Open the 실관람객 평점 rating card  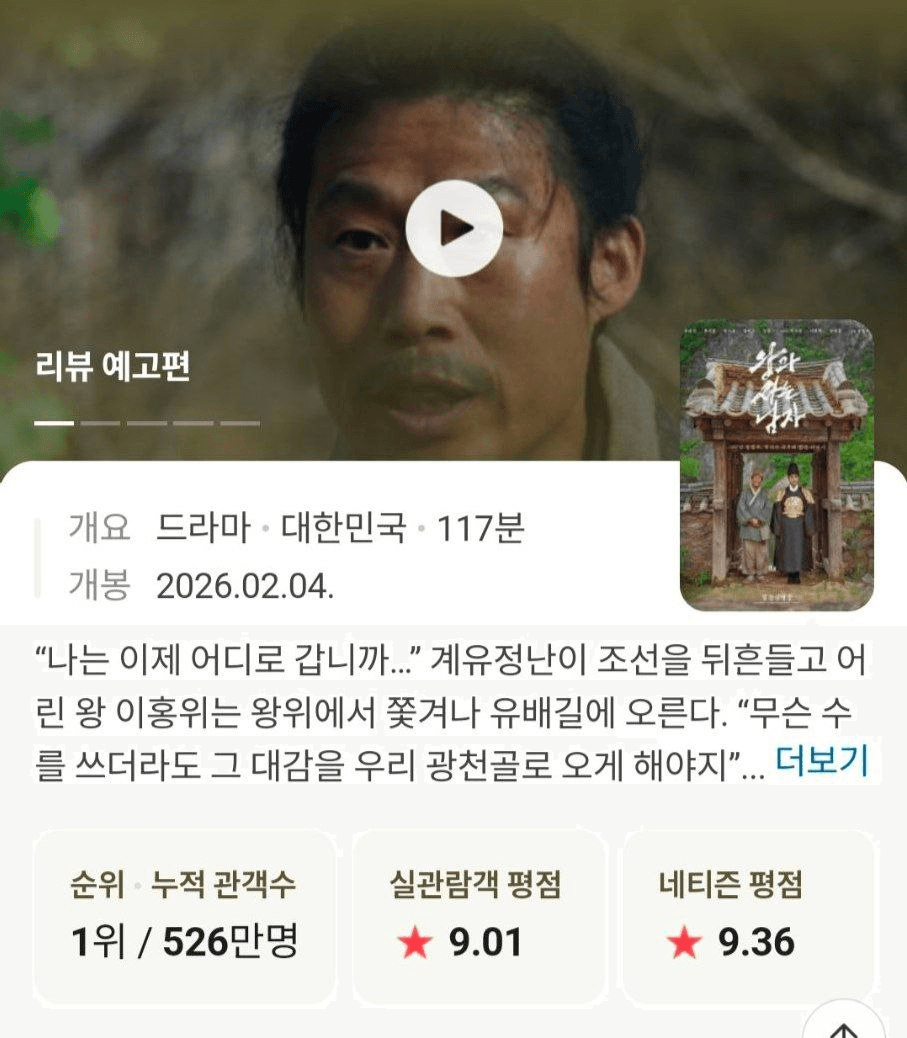pyautogui.click(x=479, y=918)
